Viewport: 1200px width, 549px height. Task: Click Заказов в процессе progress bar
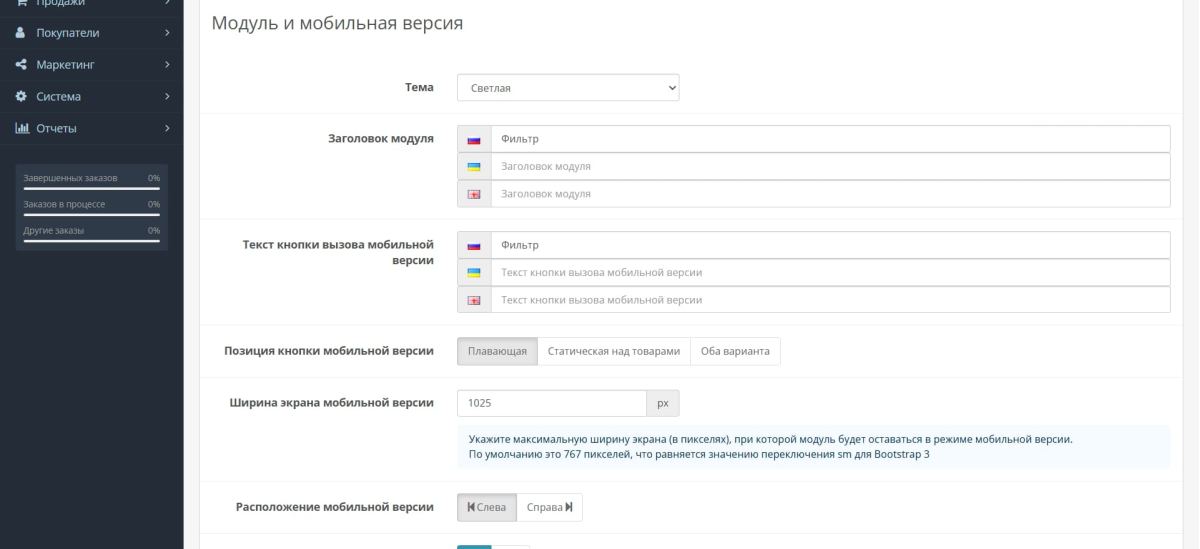pyautogui.click(x=92, y=214)
